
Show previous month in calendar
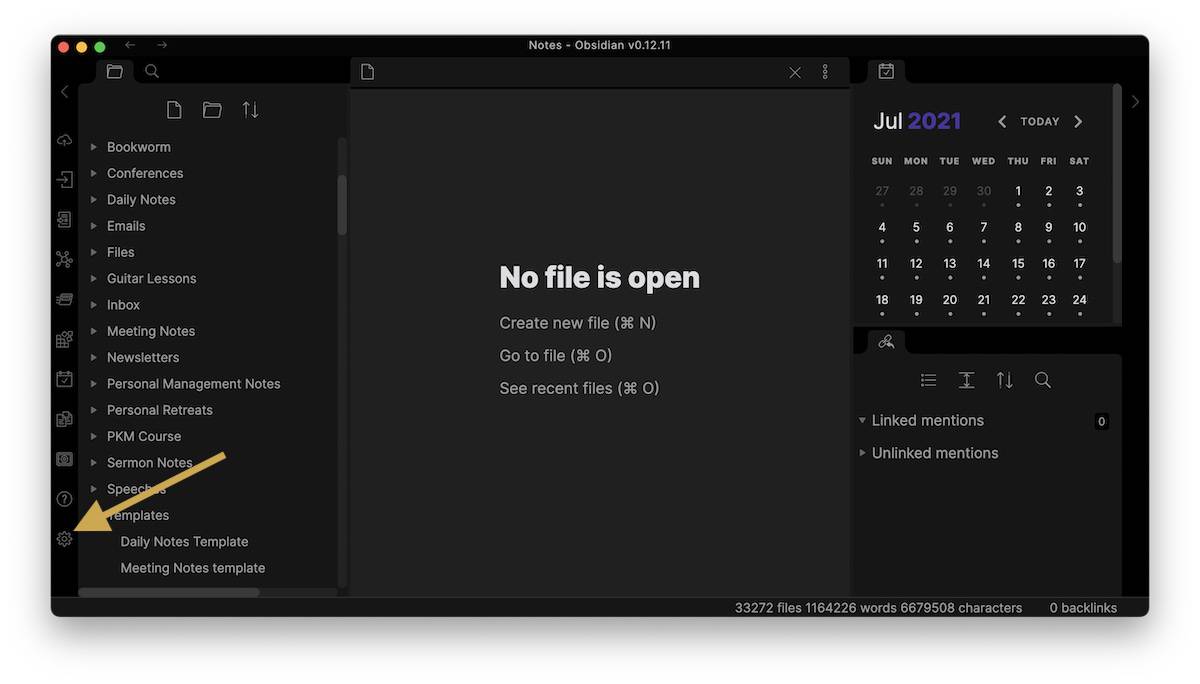1002,122
